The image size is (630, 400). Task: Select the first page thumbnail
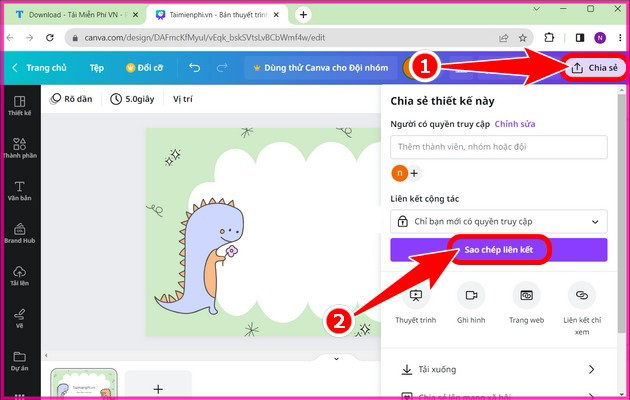click(84, 384)
